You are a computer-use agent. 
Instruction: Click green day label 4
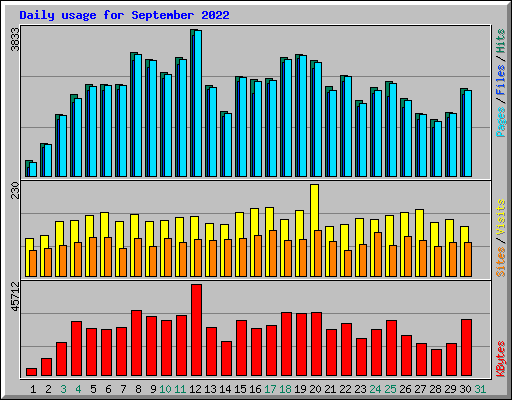coord(78,389)
